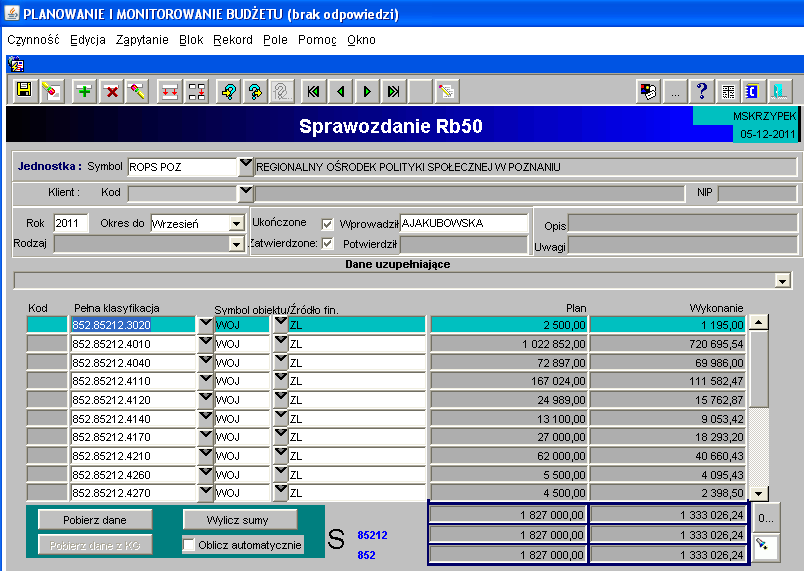Enable the Oblicz automatycznie checkbox
The height and width of the screenshot is (571, 804).
coord(189,545)
